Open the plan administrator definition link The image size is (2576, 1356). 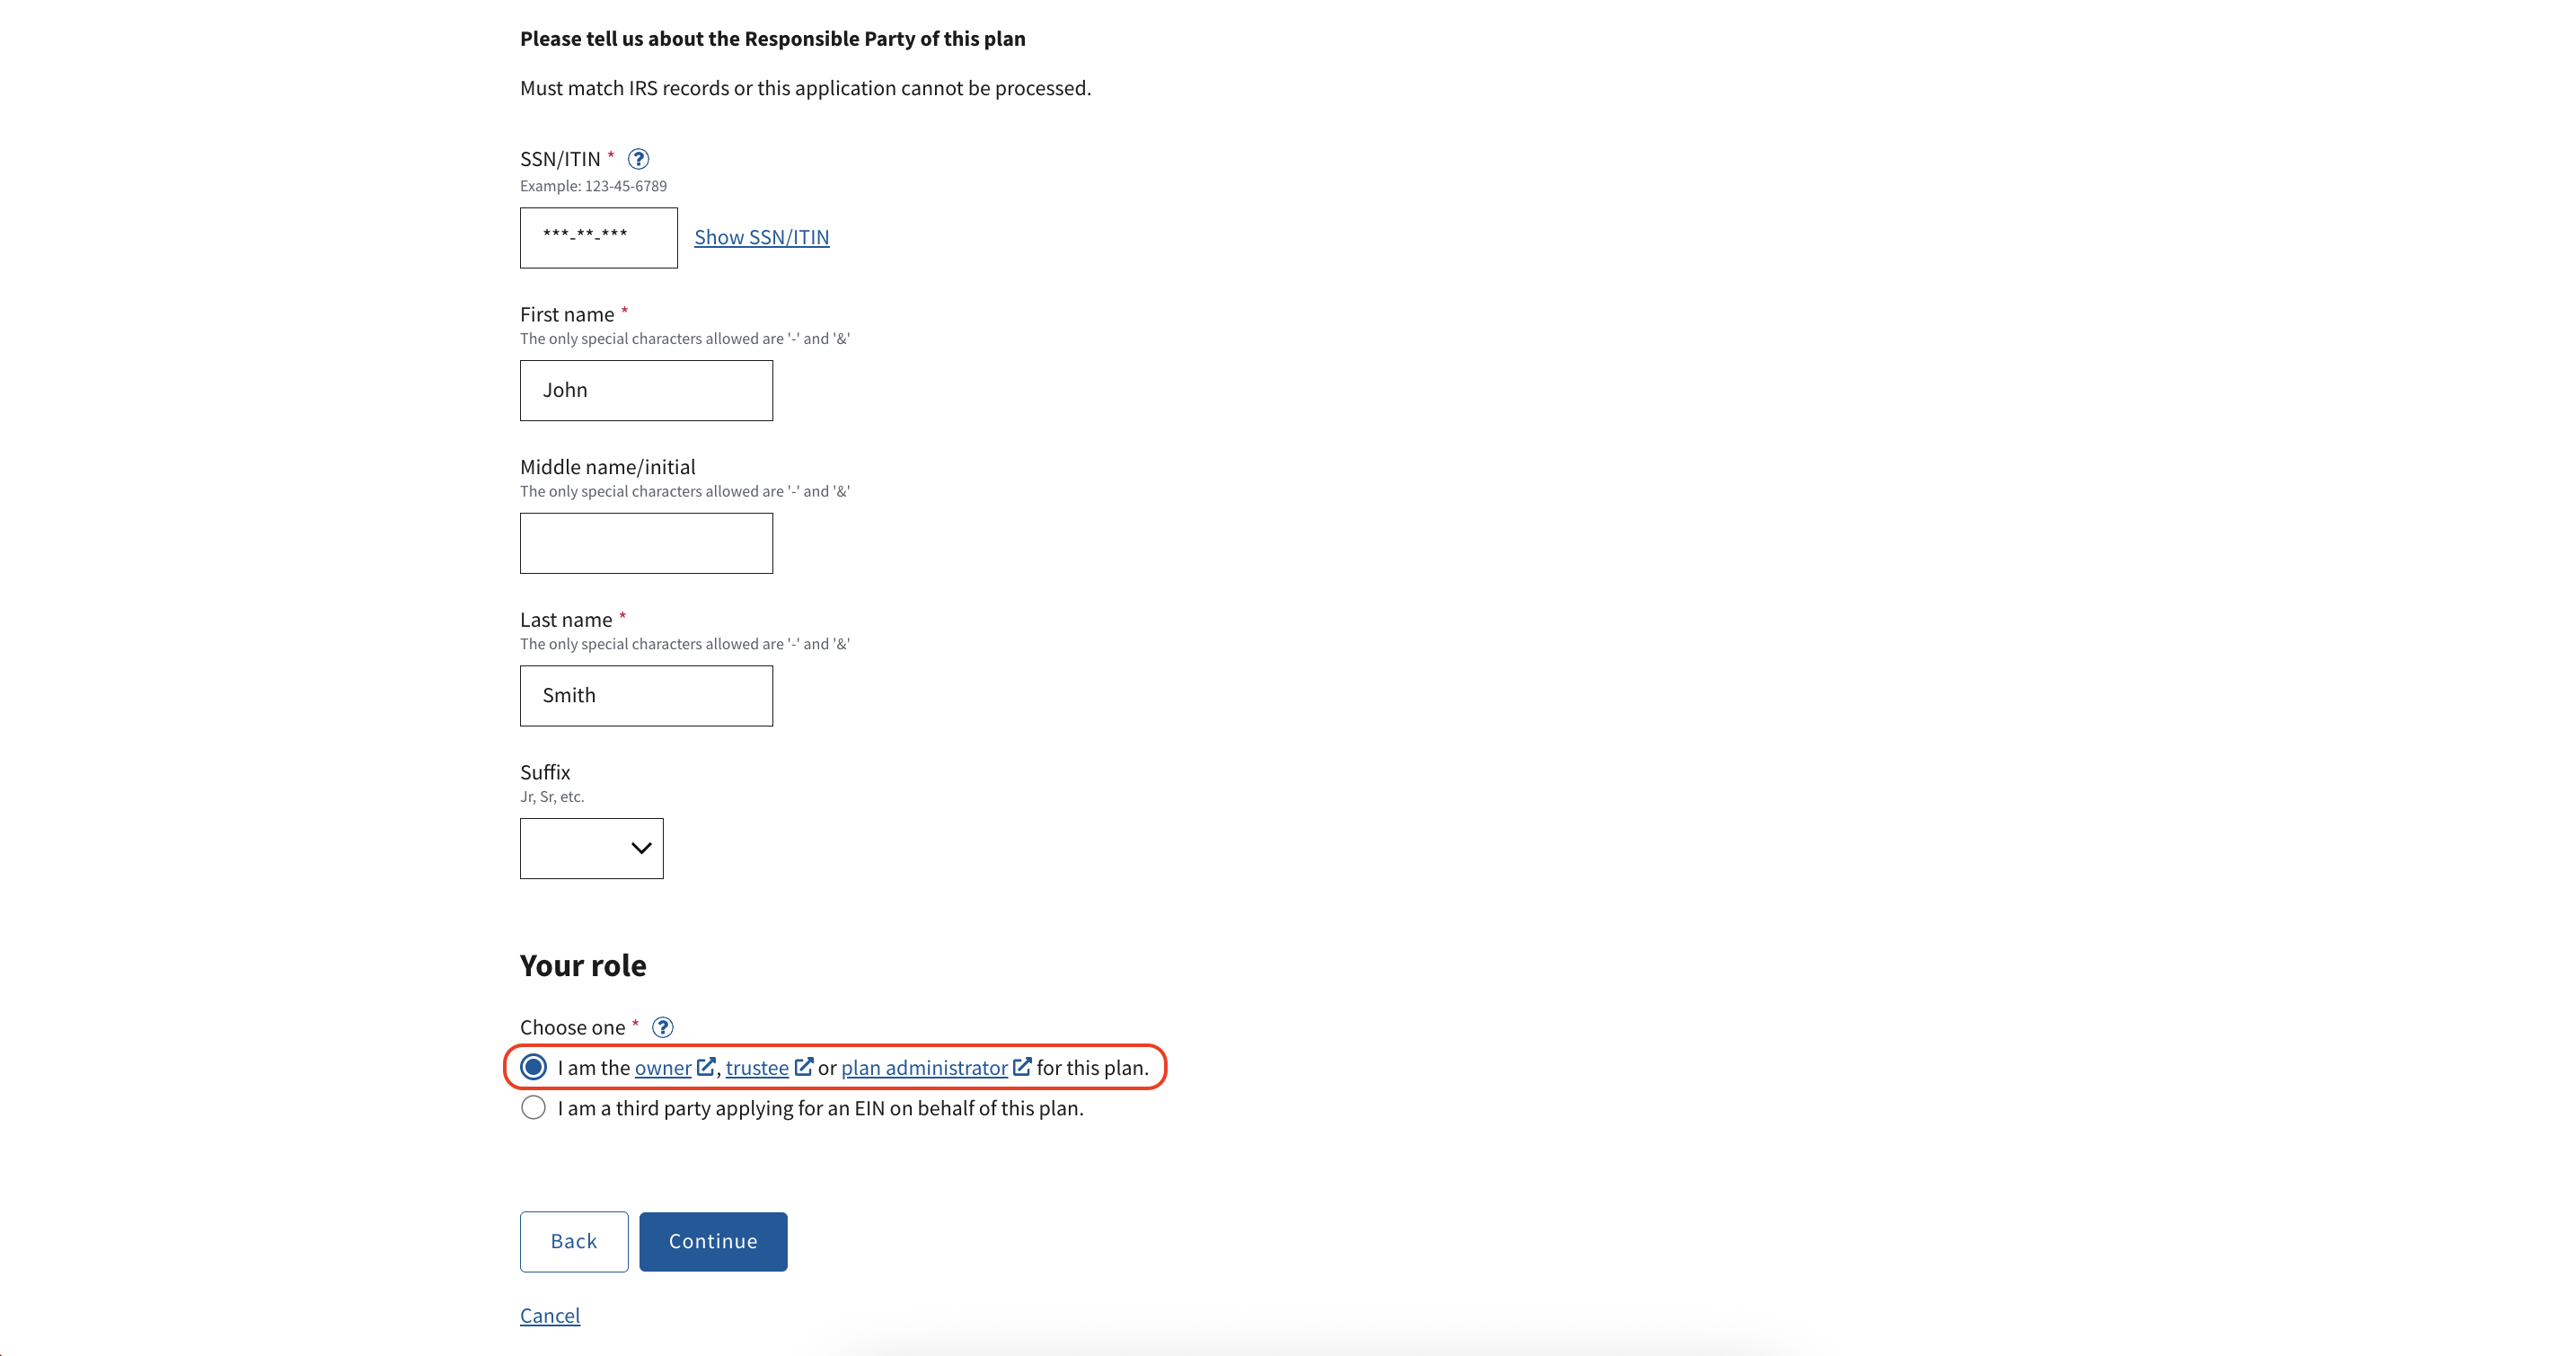tap(923, 1068)
